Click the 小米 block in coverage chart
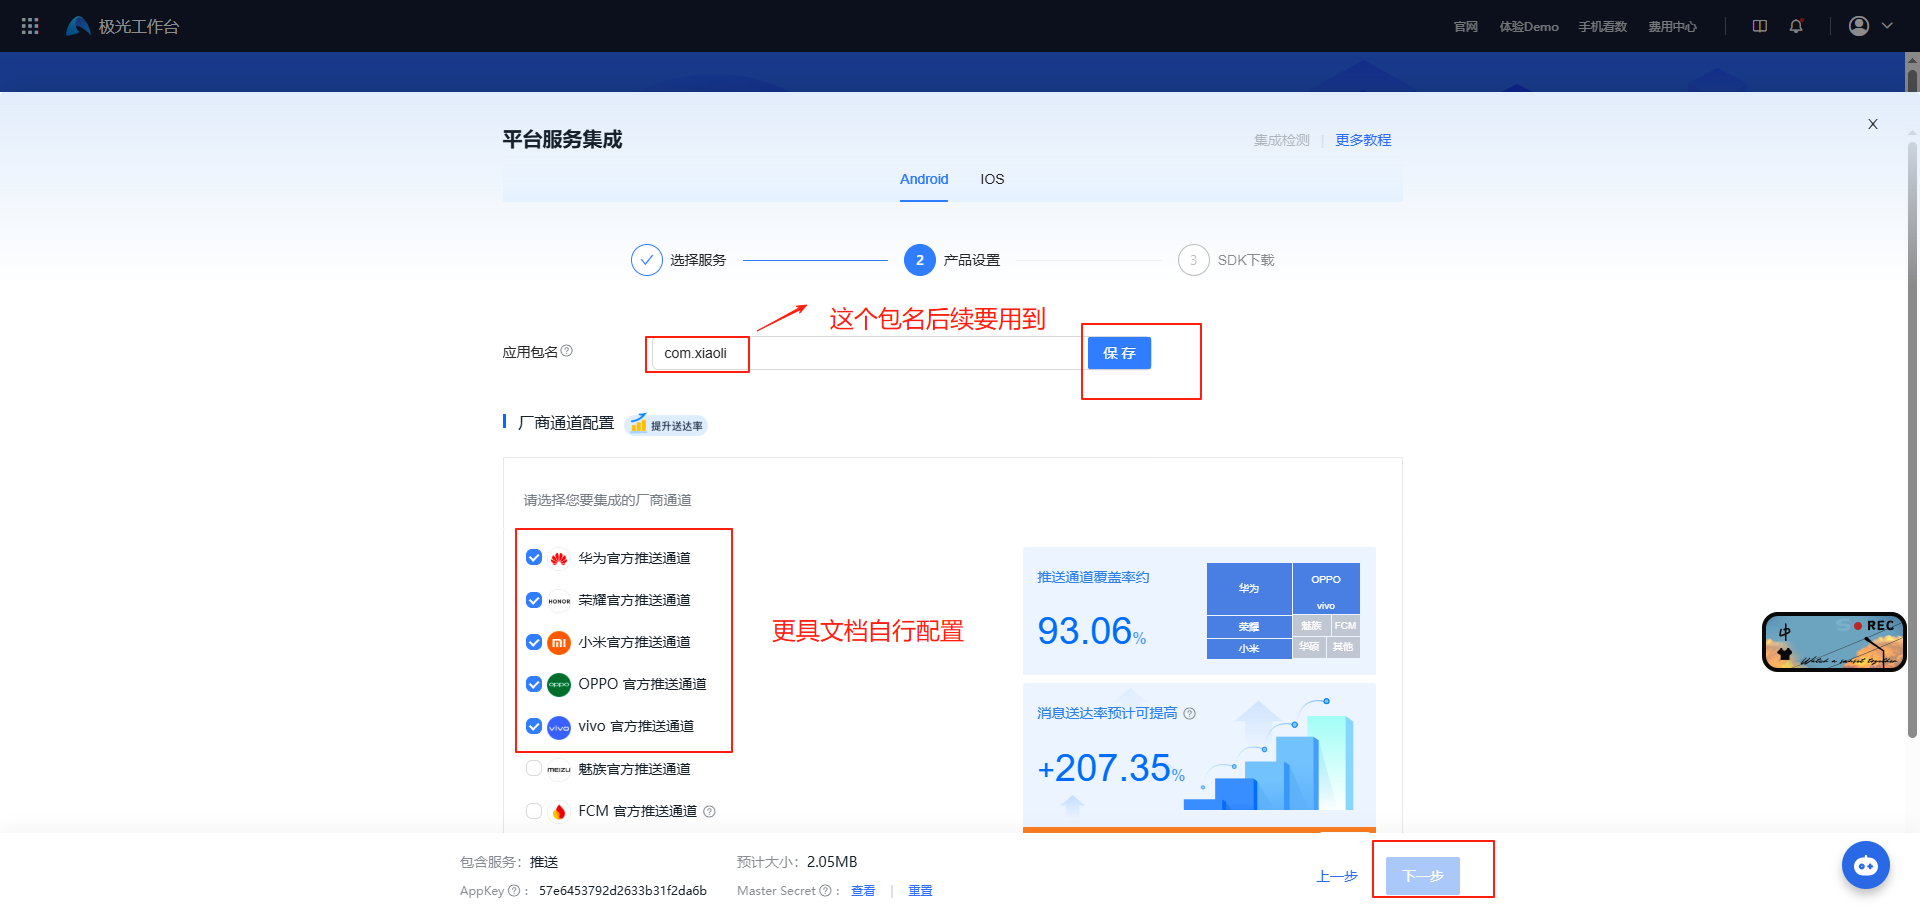 [x=1249, y=649]
